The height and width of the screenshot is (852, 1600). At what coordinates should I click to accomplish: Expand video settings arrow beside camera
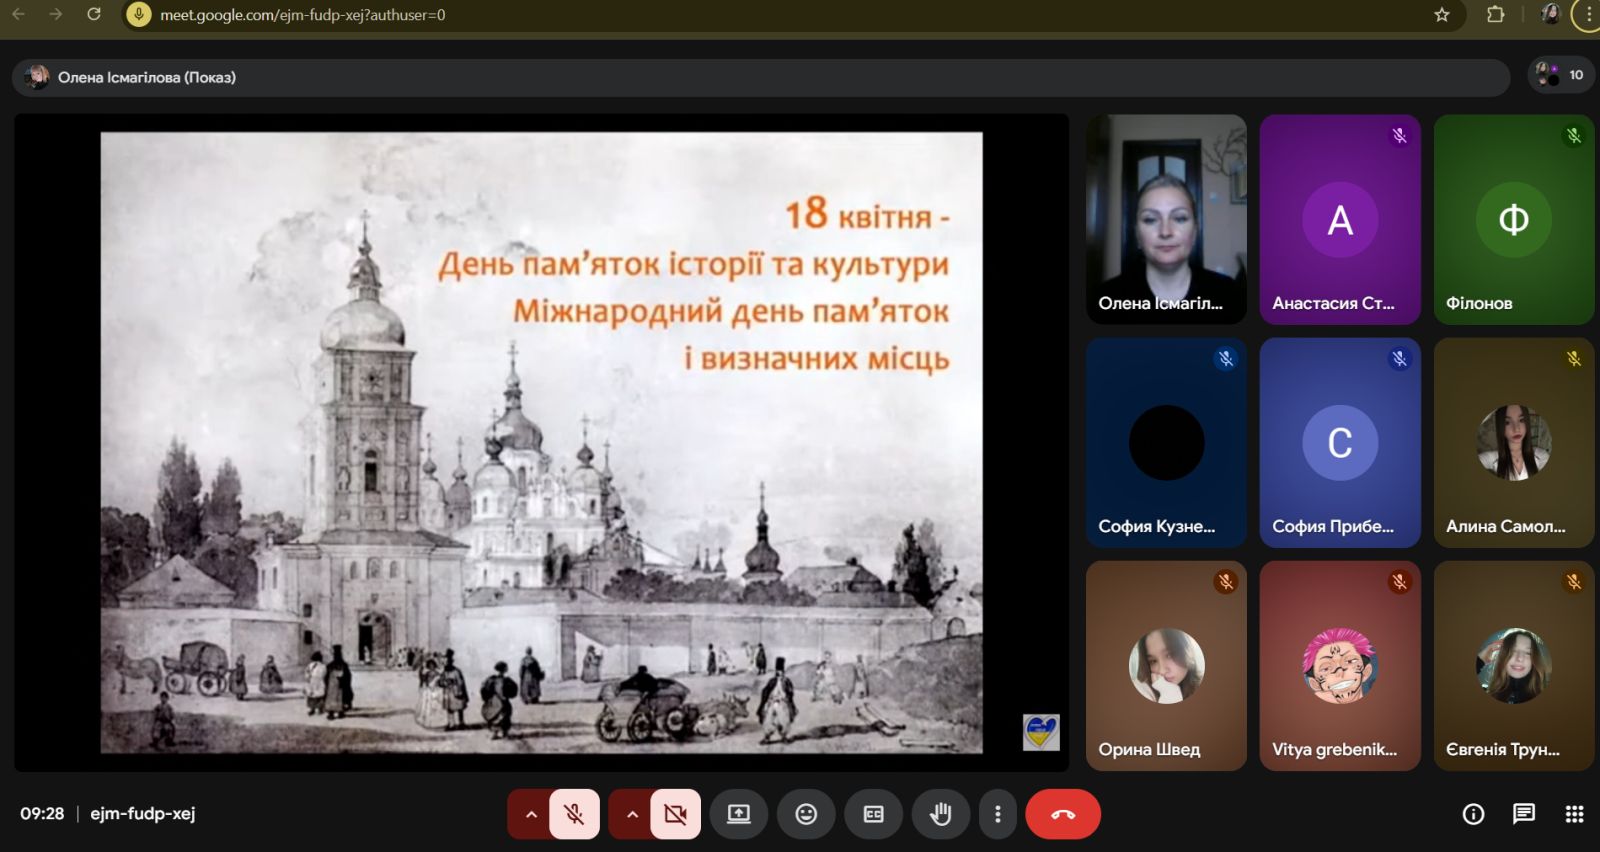tap(632, 814)
